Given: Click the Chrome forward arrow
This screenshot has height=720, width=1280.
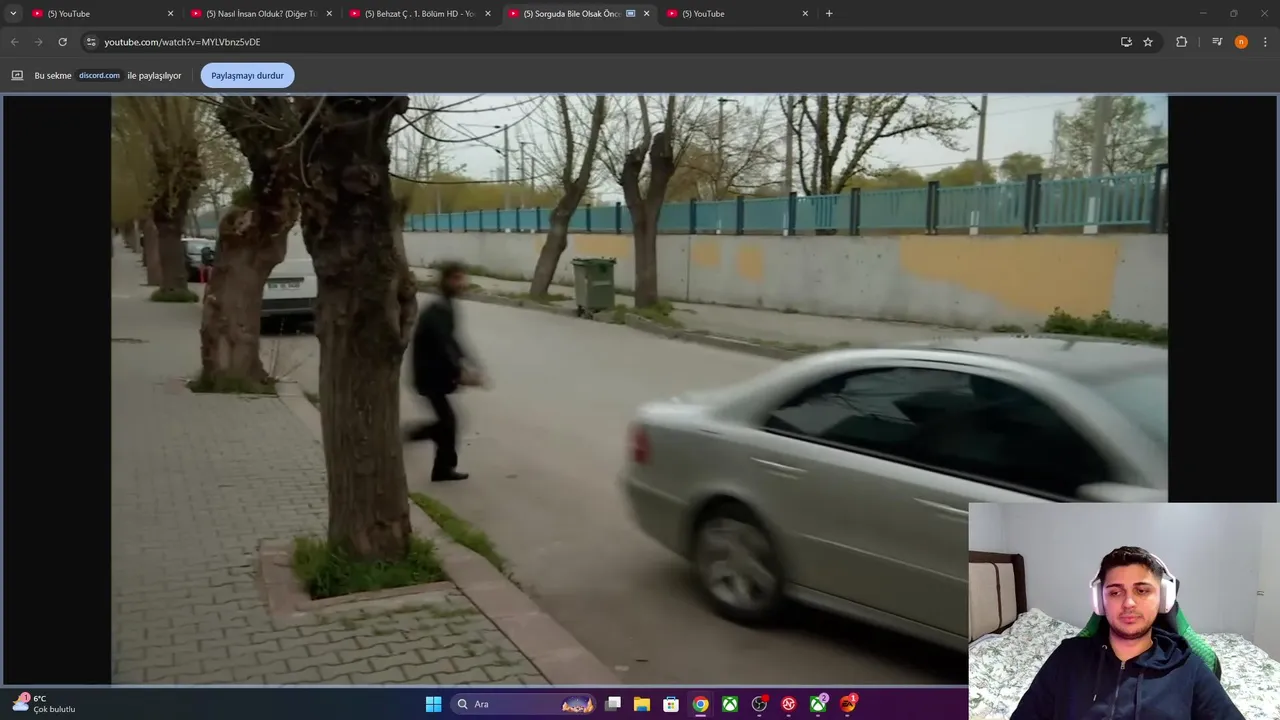Looking at the screenshot, I should tap(38, 42).
